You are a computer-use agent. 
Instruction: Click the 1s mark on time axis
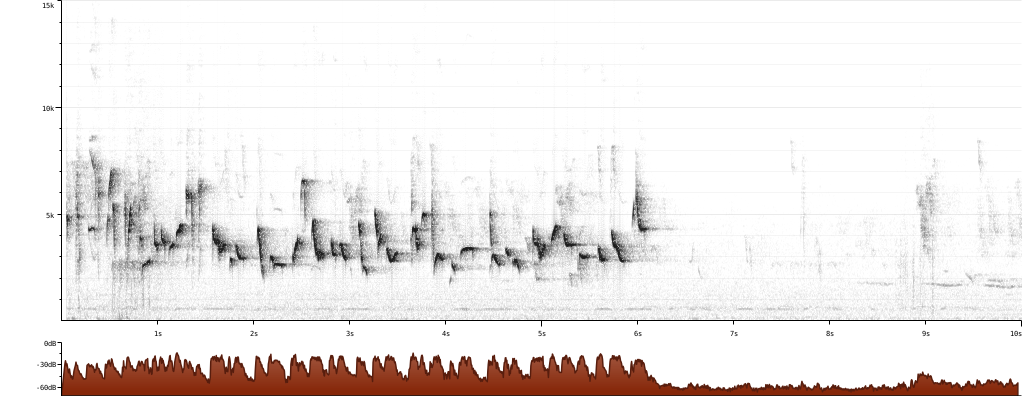click(x=158, y=333)
